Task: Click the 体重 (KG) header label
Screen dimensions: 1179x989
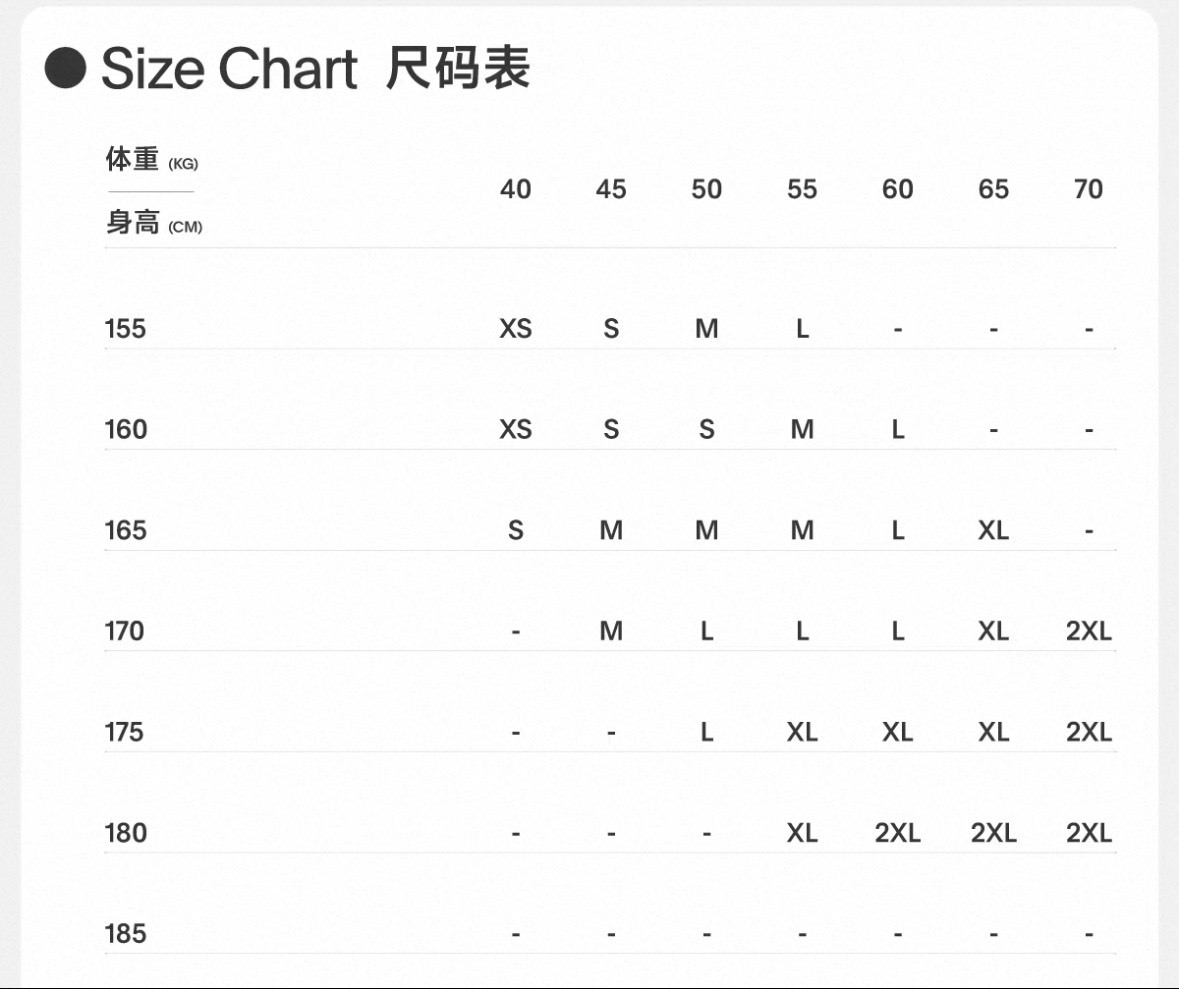Action: pyautogui.click(x=152, y=160)
